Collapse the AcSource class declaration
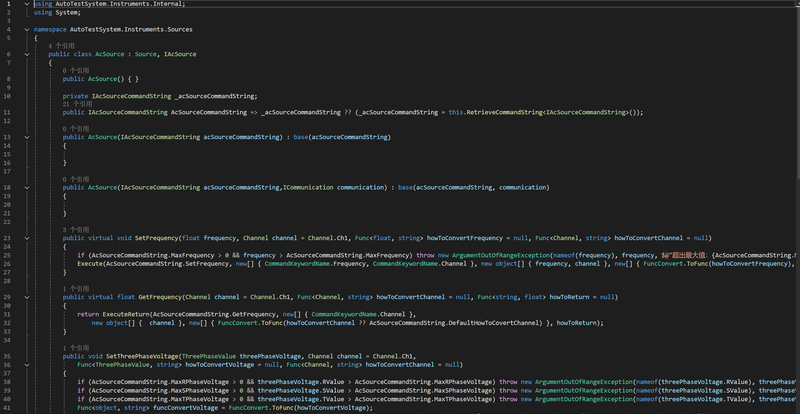Viewport: 800px width, 414px height. 27,54
